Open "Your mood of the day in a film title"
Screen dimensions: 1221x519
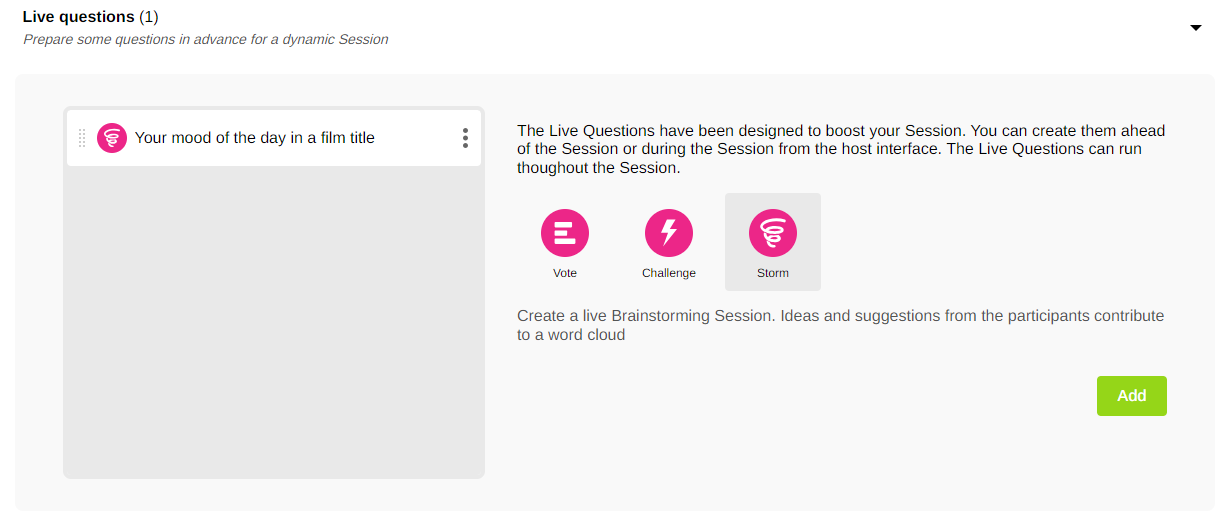254,138
